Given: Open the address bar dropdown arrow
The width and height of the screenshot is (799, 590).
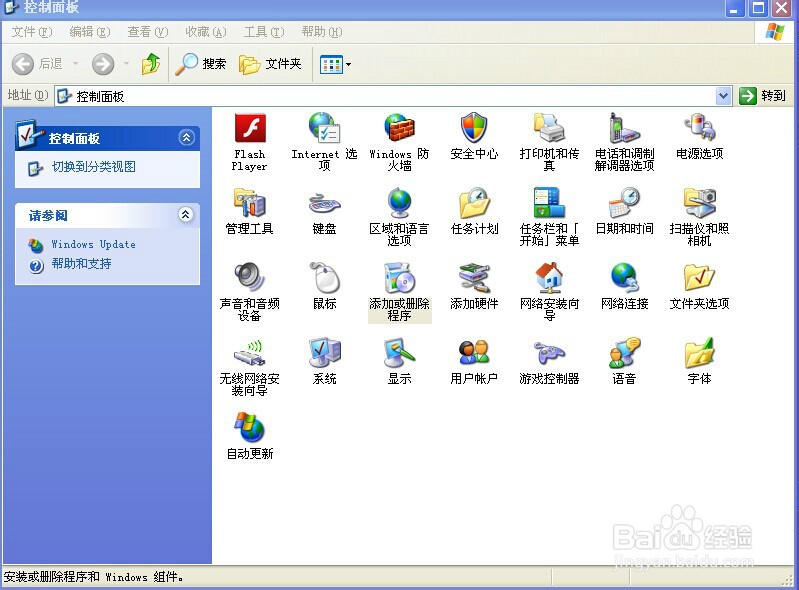Looking at the screenshot, I should click(724, 96).
